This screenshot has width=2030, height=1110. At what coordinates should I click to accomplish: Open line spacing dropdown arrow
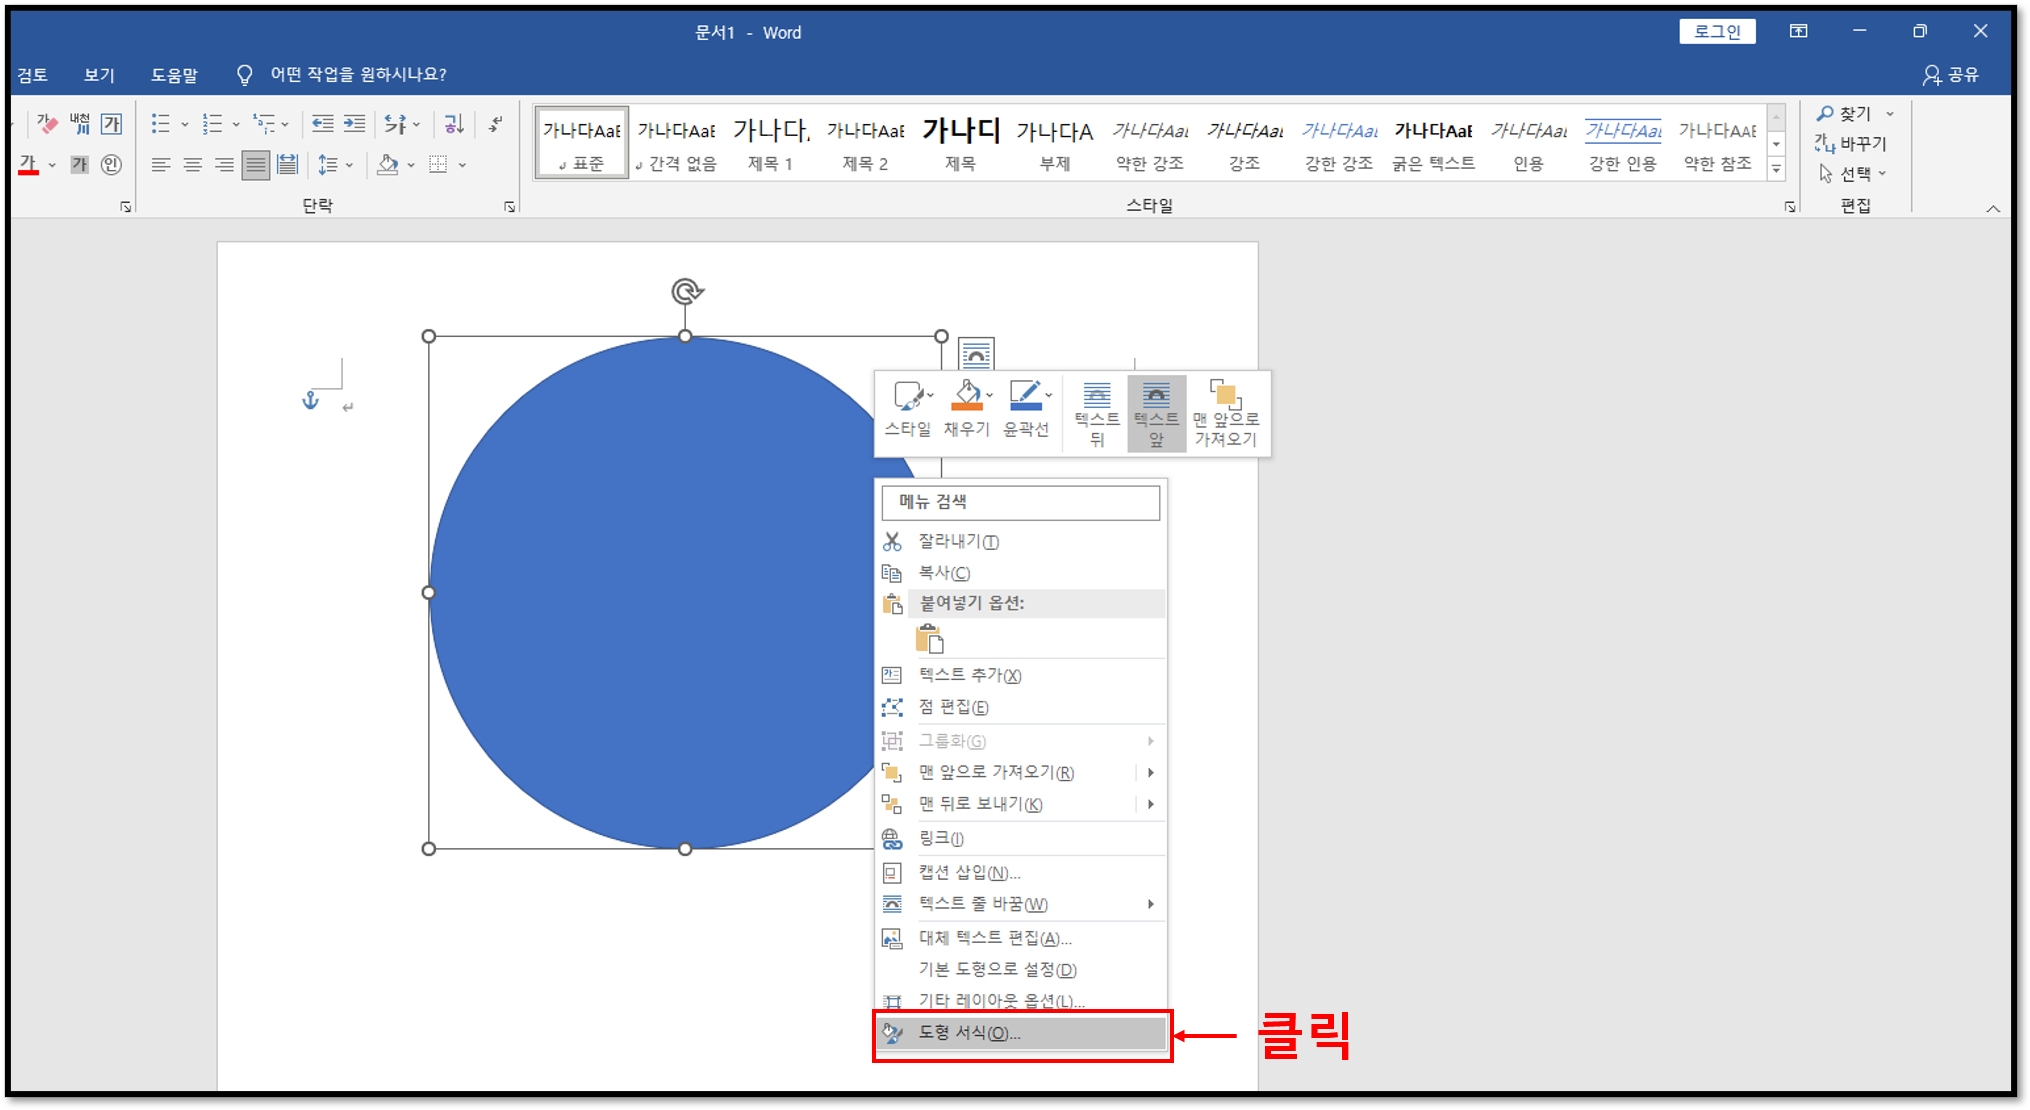349,165
